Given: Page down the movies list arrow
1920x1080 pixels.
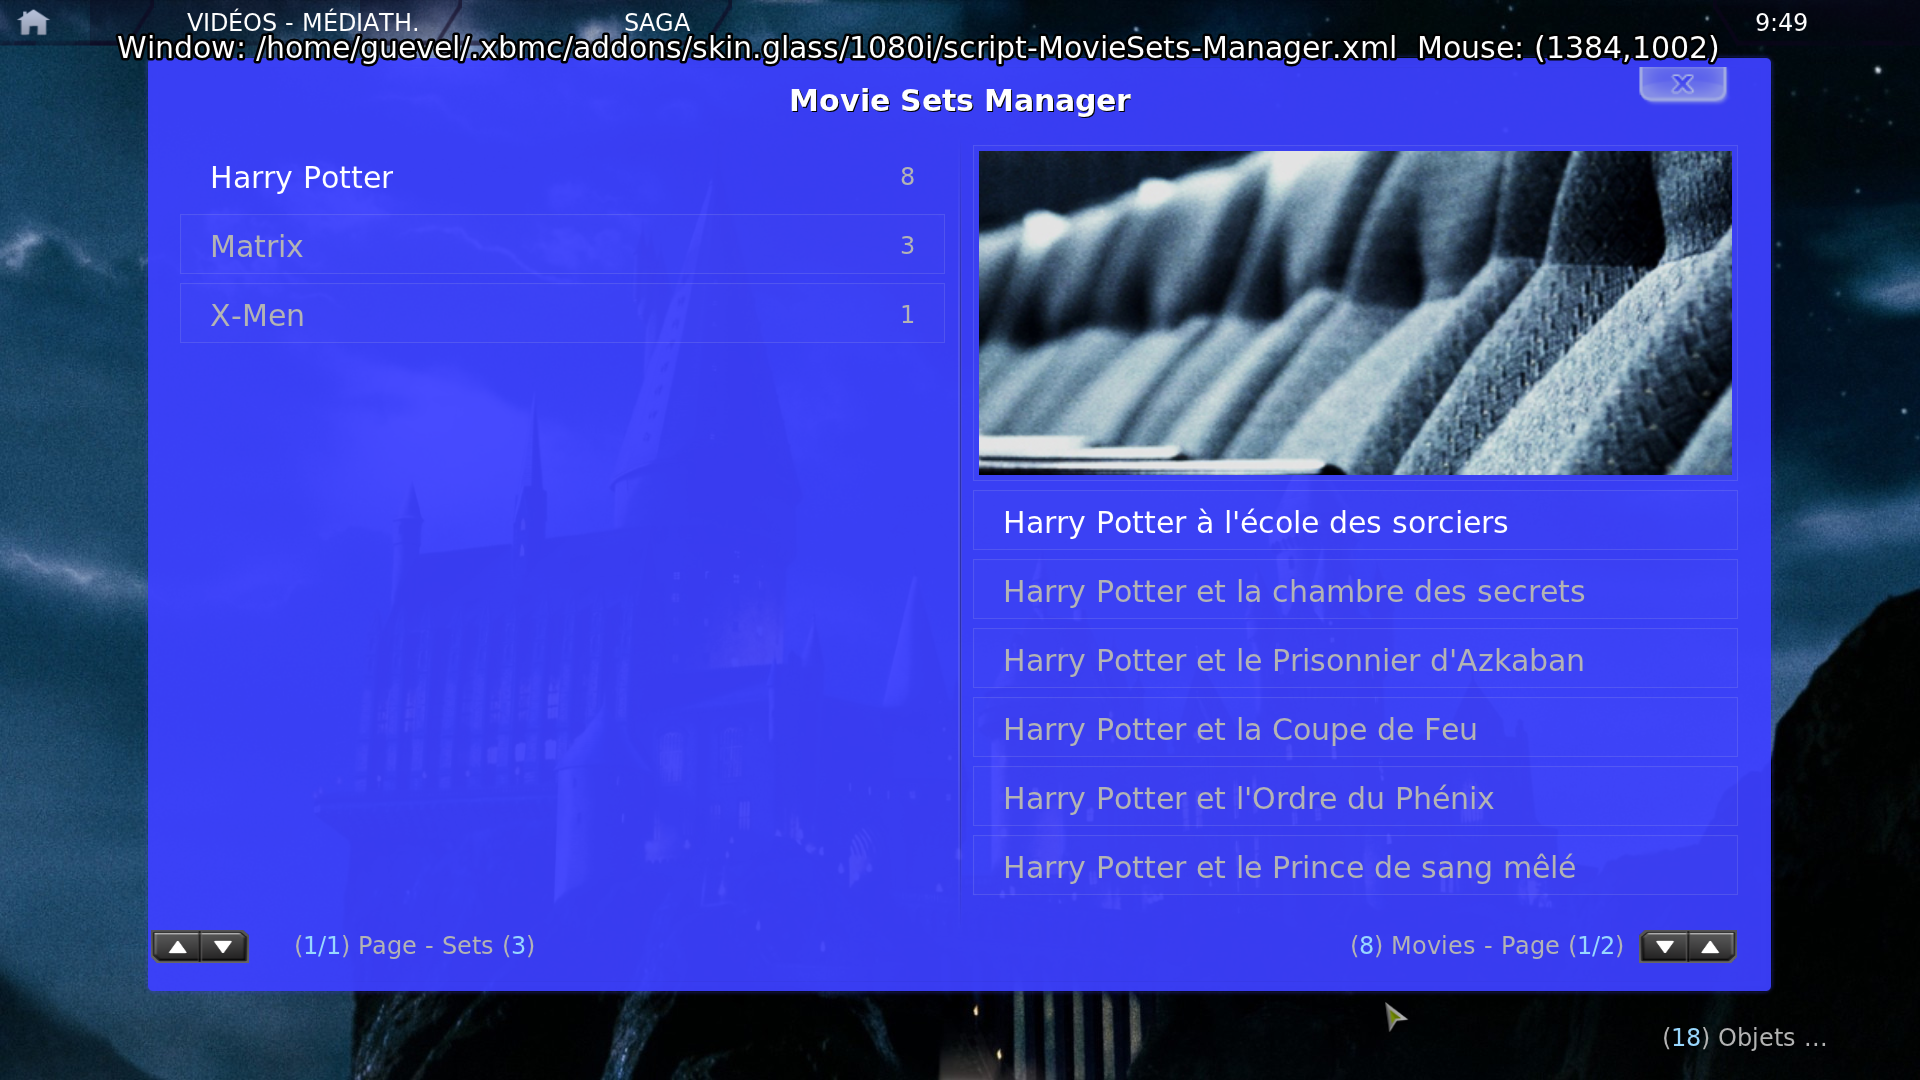Looking at the screenshot, I should (1665, 947).
